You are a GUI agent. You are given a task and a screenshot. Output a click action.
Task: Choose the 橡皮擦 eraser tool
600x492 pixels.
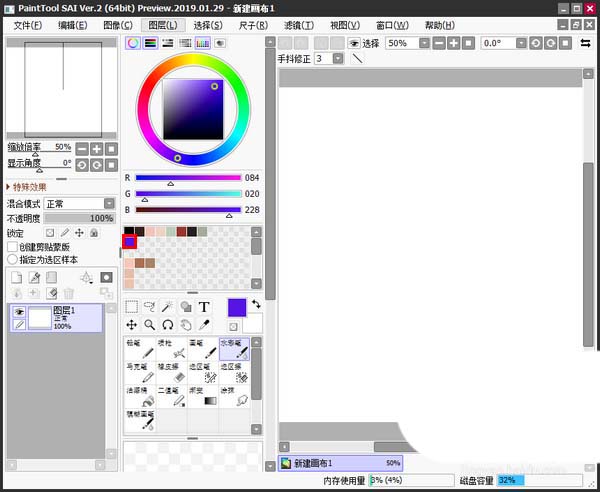[171, 373]
